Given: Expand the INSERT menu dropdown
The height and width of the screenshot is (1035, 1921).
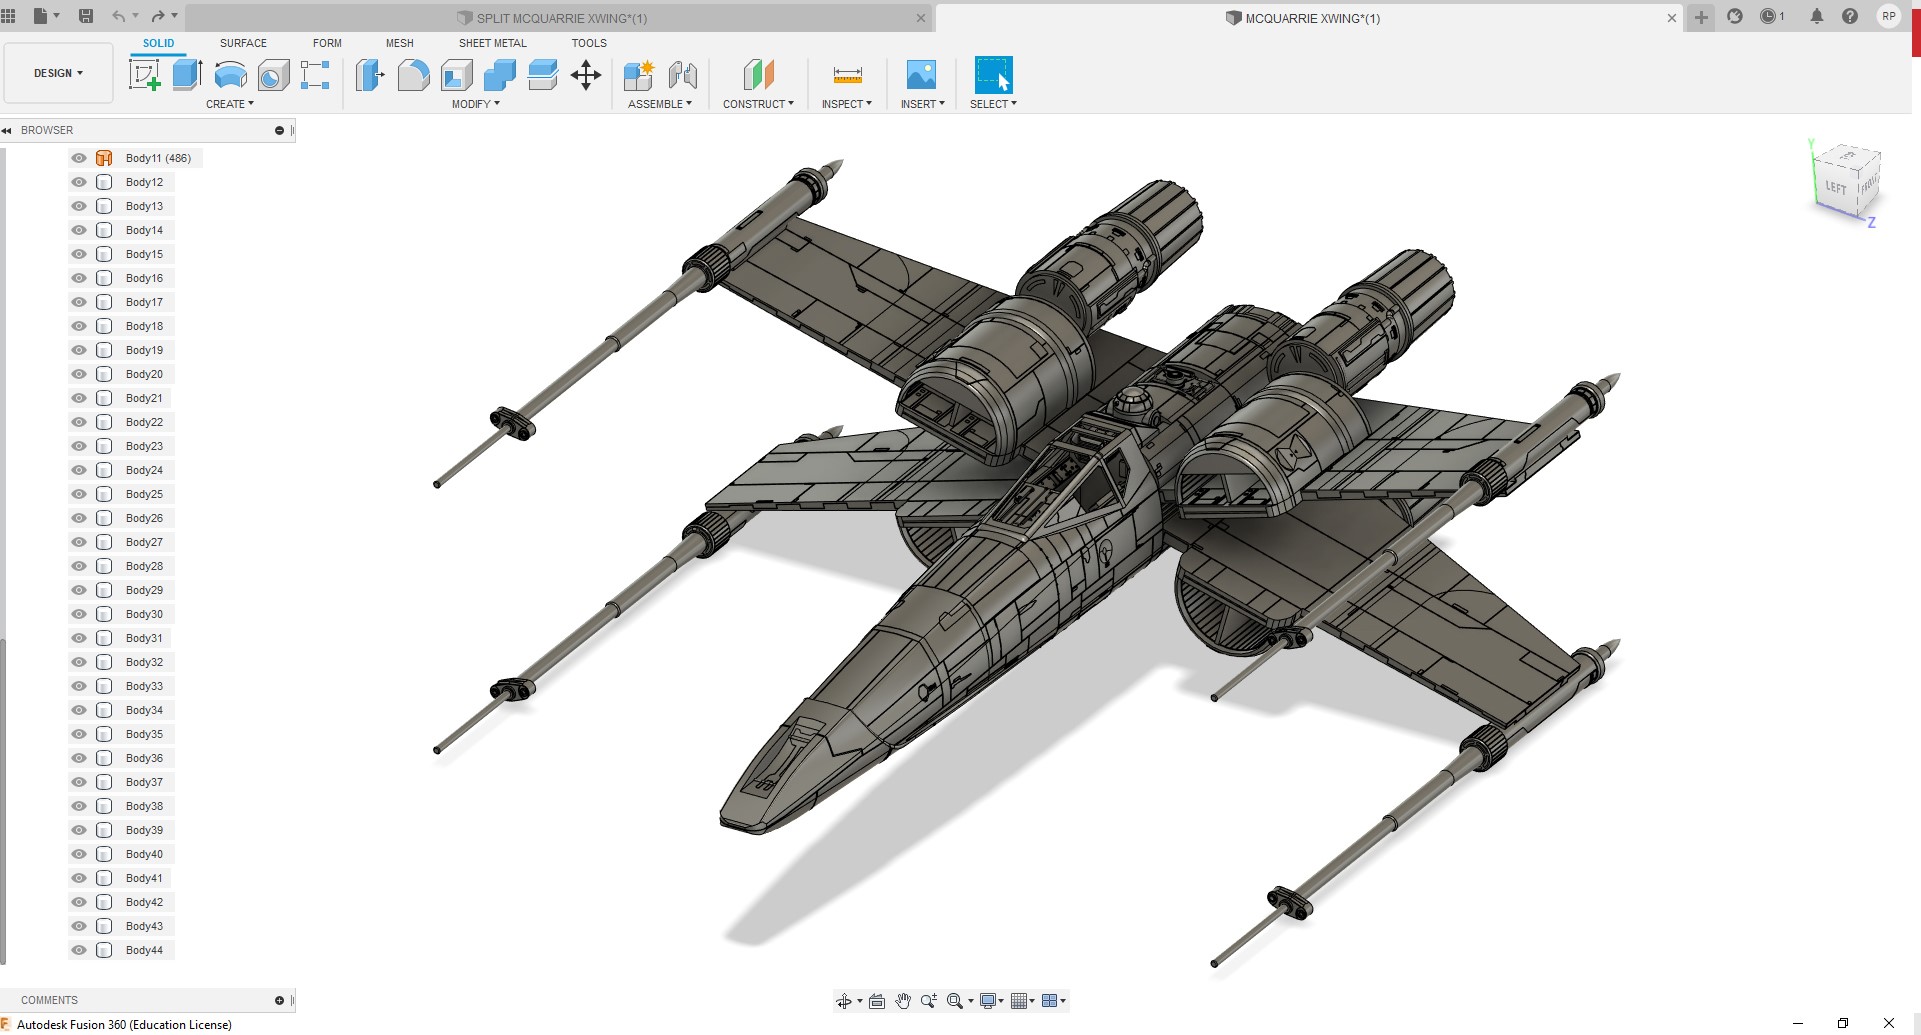Looking at the screenshot, I should click(x=923, y=104).
